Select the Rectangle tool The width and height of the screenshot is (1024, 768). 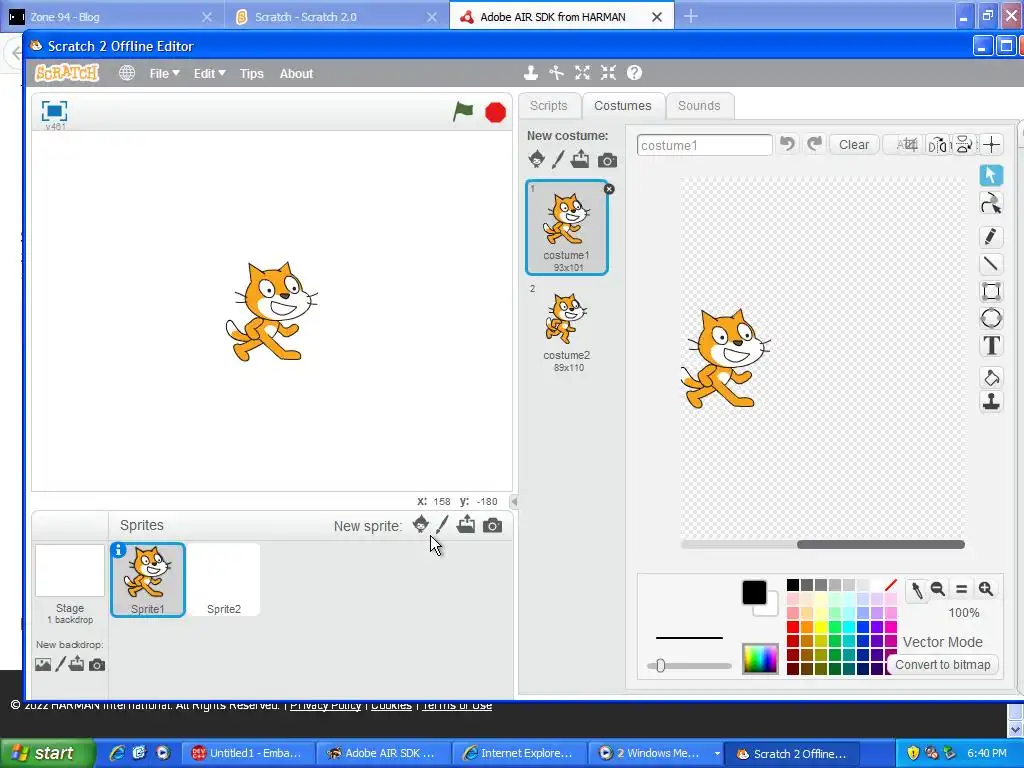[x=991, y=291]
